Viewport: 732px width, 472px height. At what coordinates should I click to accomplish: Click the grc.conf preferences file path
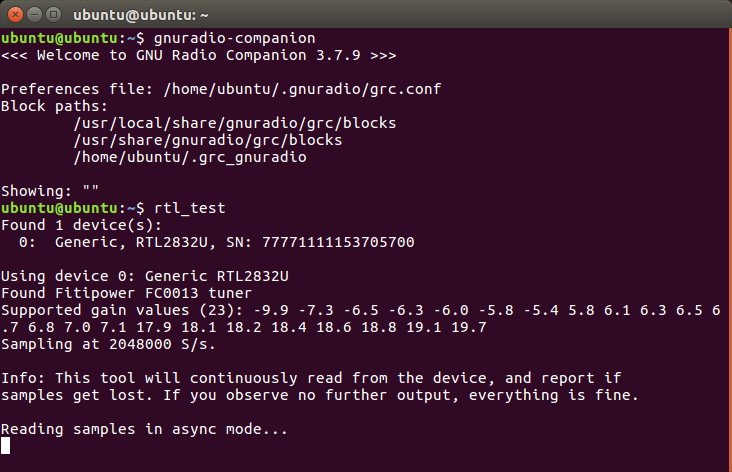click(302, 89)
